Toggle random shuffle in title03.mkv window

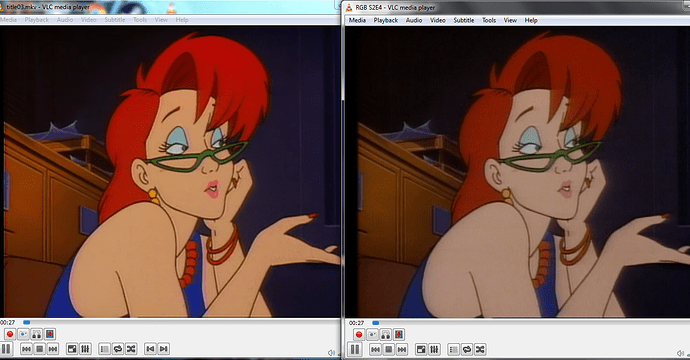pos(131,349)
